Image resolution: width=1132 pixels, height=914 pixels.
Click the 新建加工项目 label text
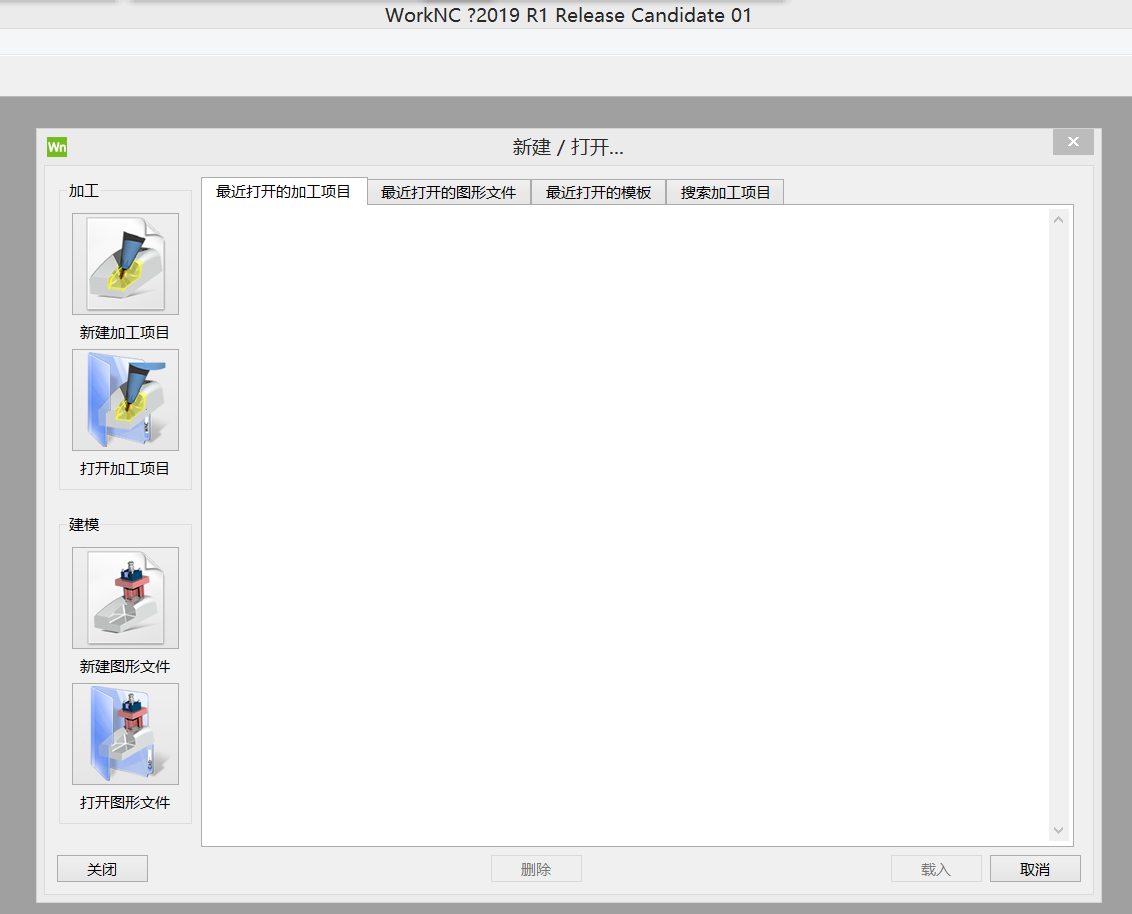click(x=125, y=332)
